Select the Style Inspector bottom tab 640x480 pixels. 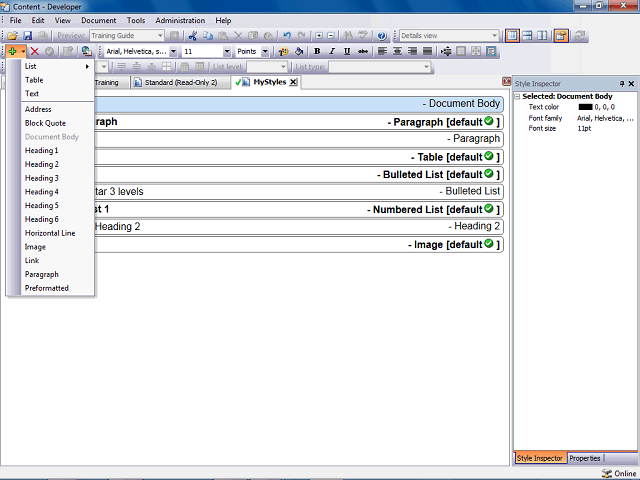[x=540, y=458]
